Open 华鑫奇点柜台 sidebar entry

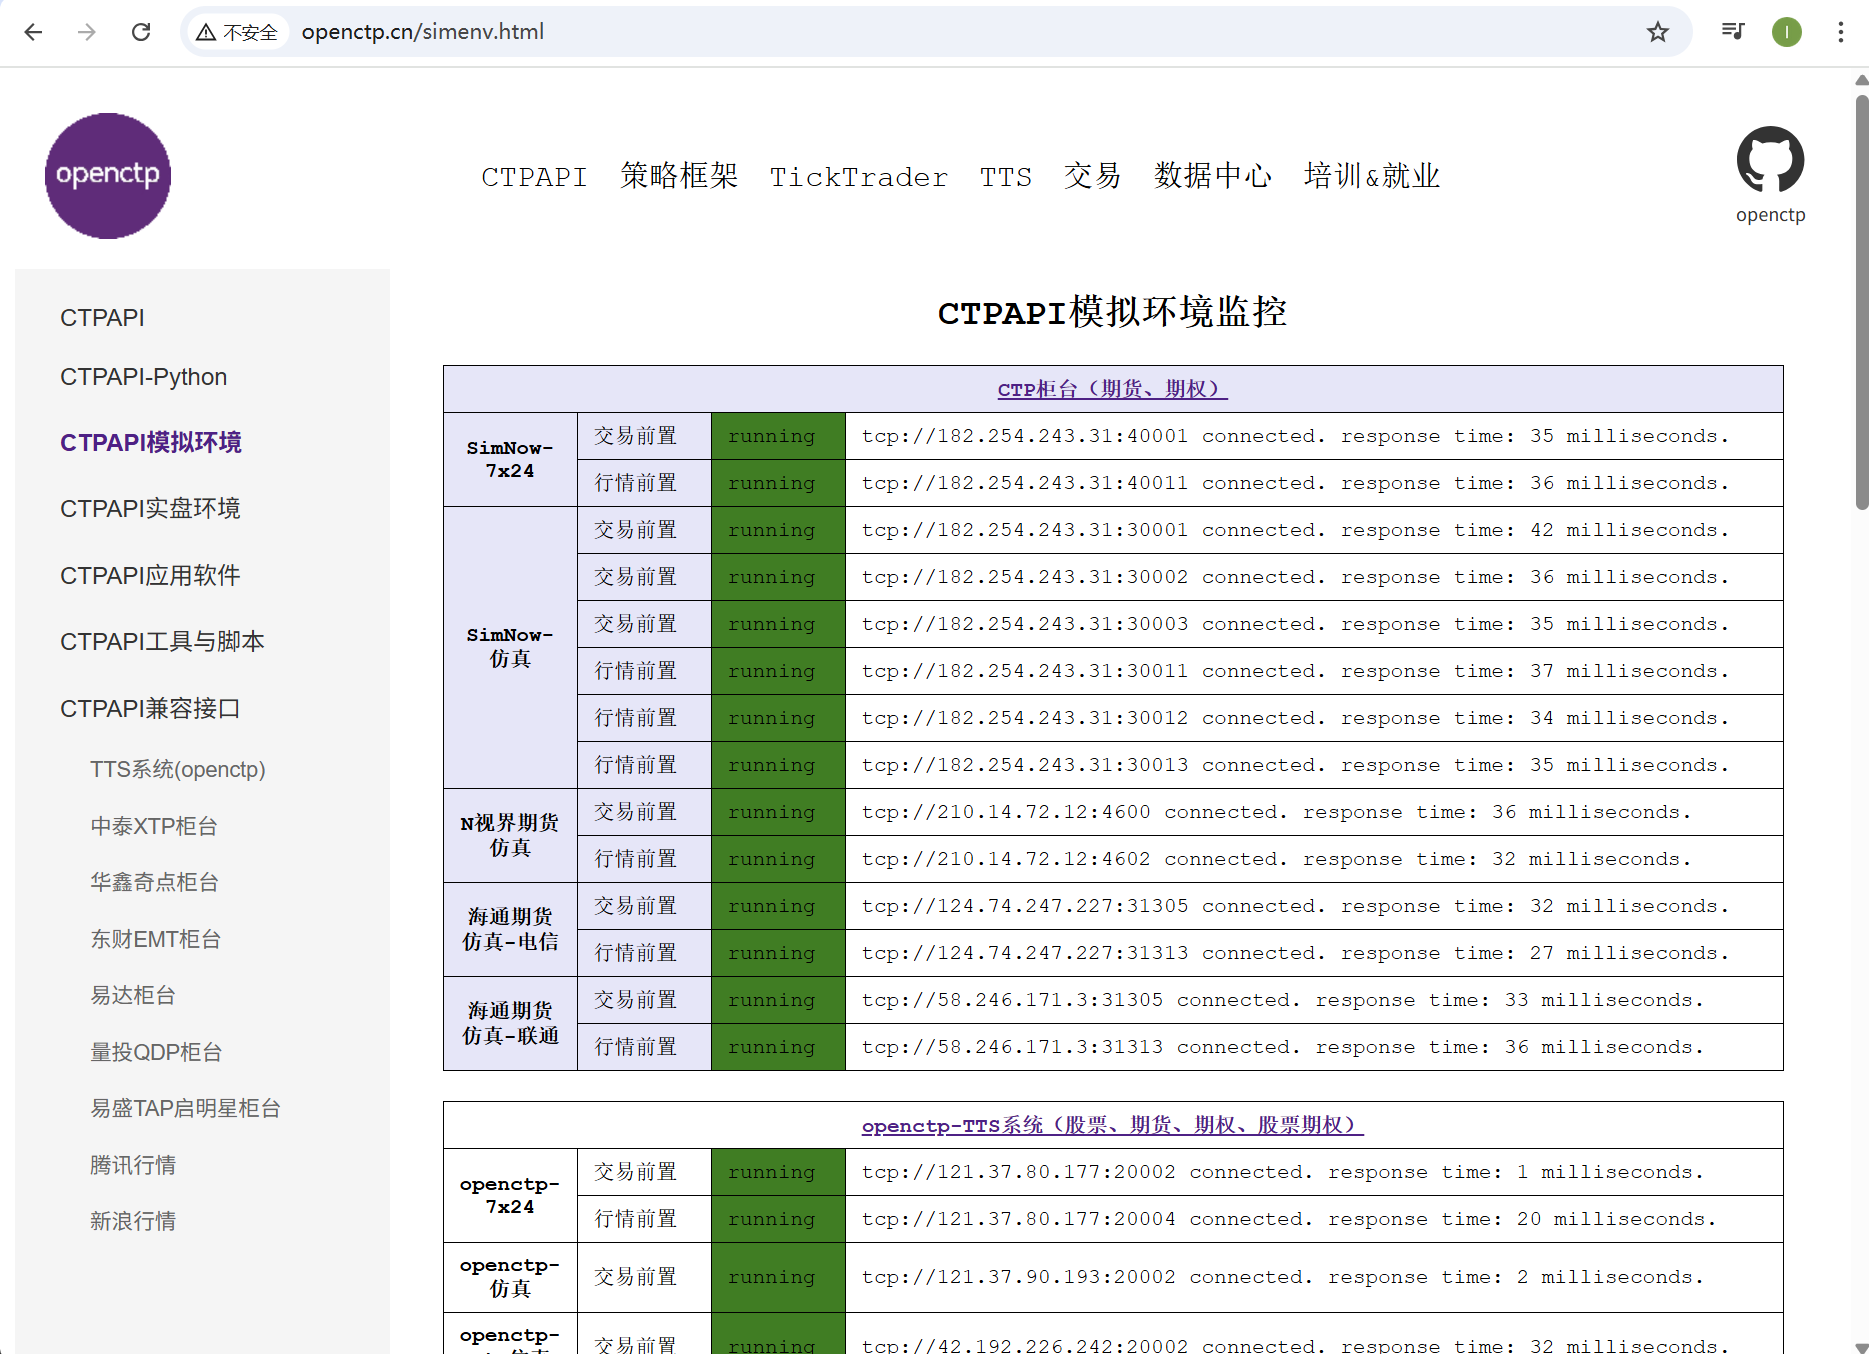click(154, 883)
